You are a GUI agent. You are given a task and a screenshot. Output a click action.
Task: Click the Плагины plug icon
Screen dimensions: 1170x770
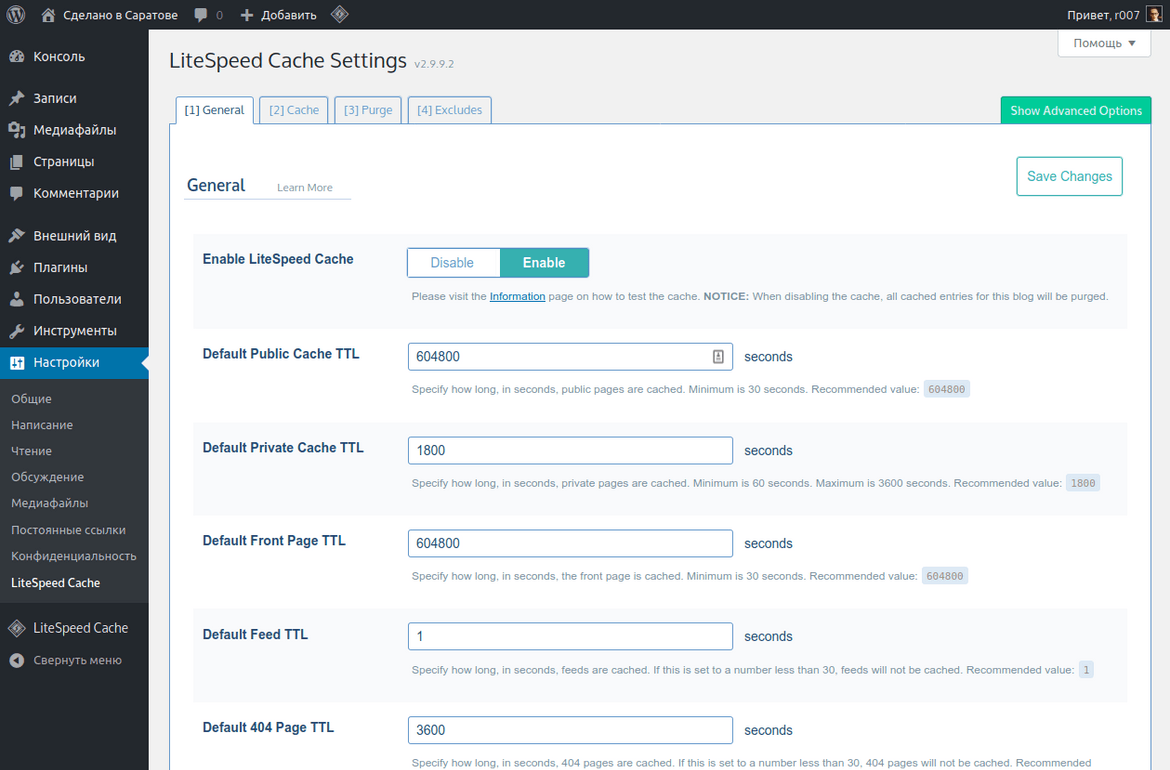(16, 267)
